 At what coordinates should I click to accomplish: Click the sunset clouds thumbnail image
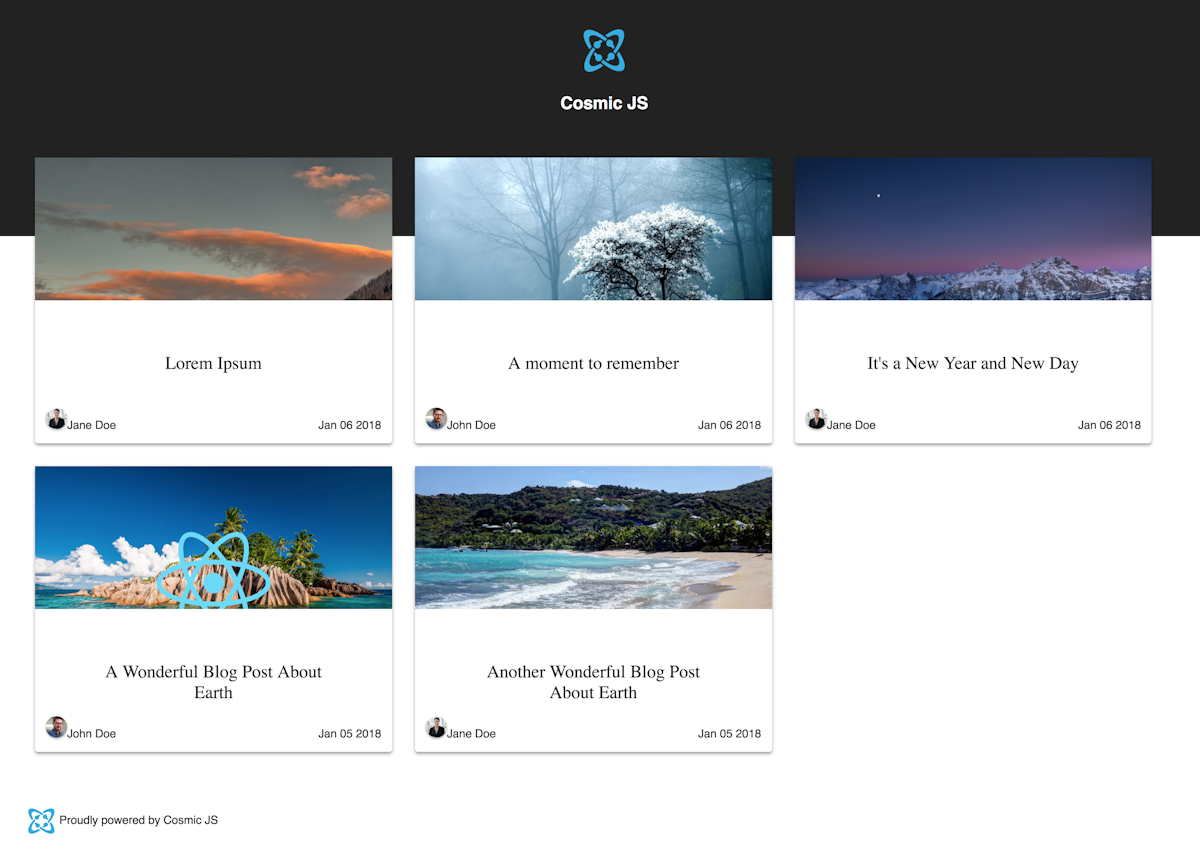213,228
